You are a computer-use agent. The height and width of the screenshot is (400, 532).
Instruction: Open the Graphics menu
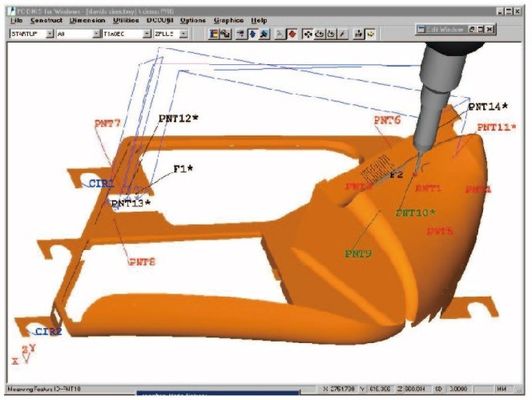[229, 21]
